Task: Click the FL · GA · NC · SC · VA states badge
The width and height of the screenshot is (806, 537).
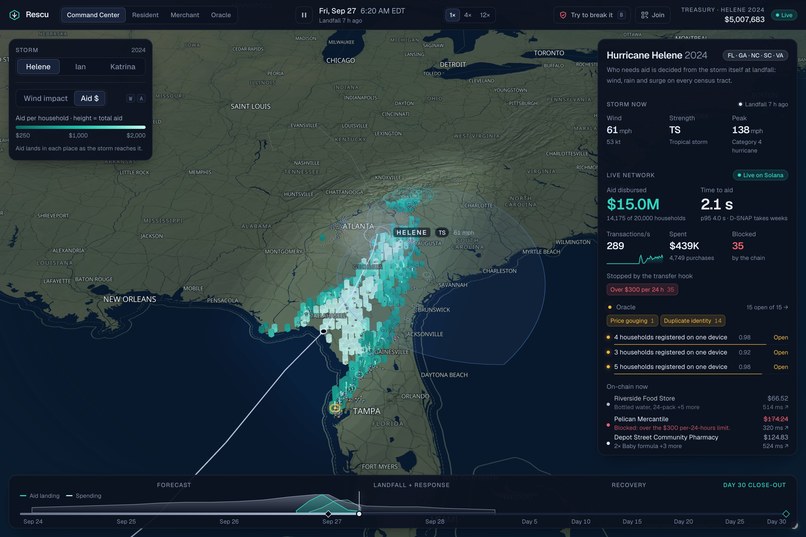Action: pos(755,55)
